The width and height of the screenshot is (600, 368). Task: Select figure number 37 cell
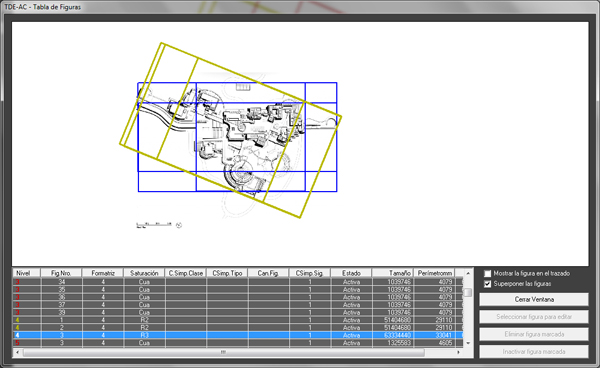[61, 305]
